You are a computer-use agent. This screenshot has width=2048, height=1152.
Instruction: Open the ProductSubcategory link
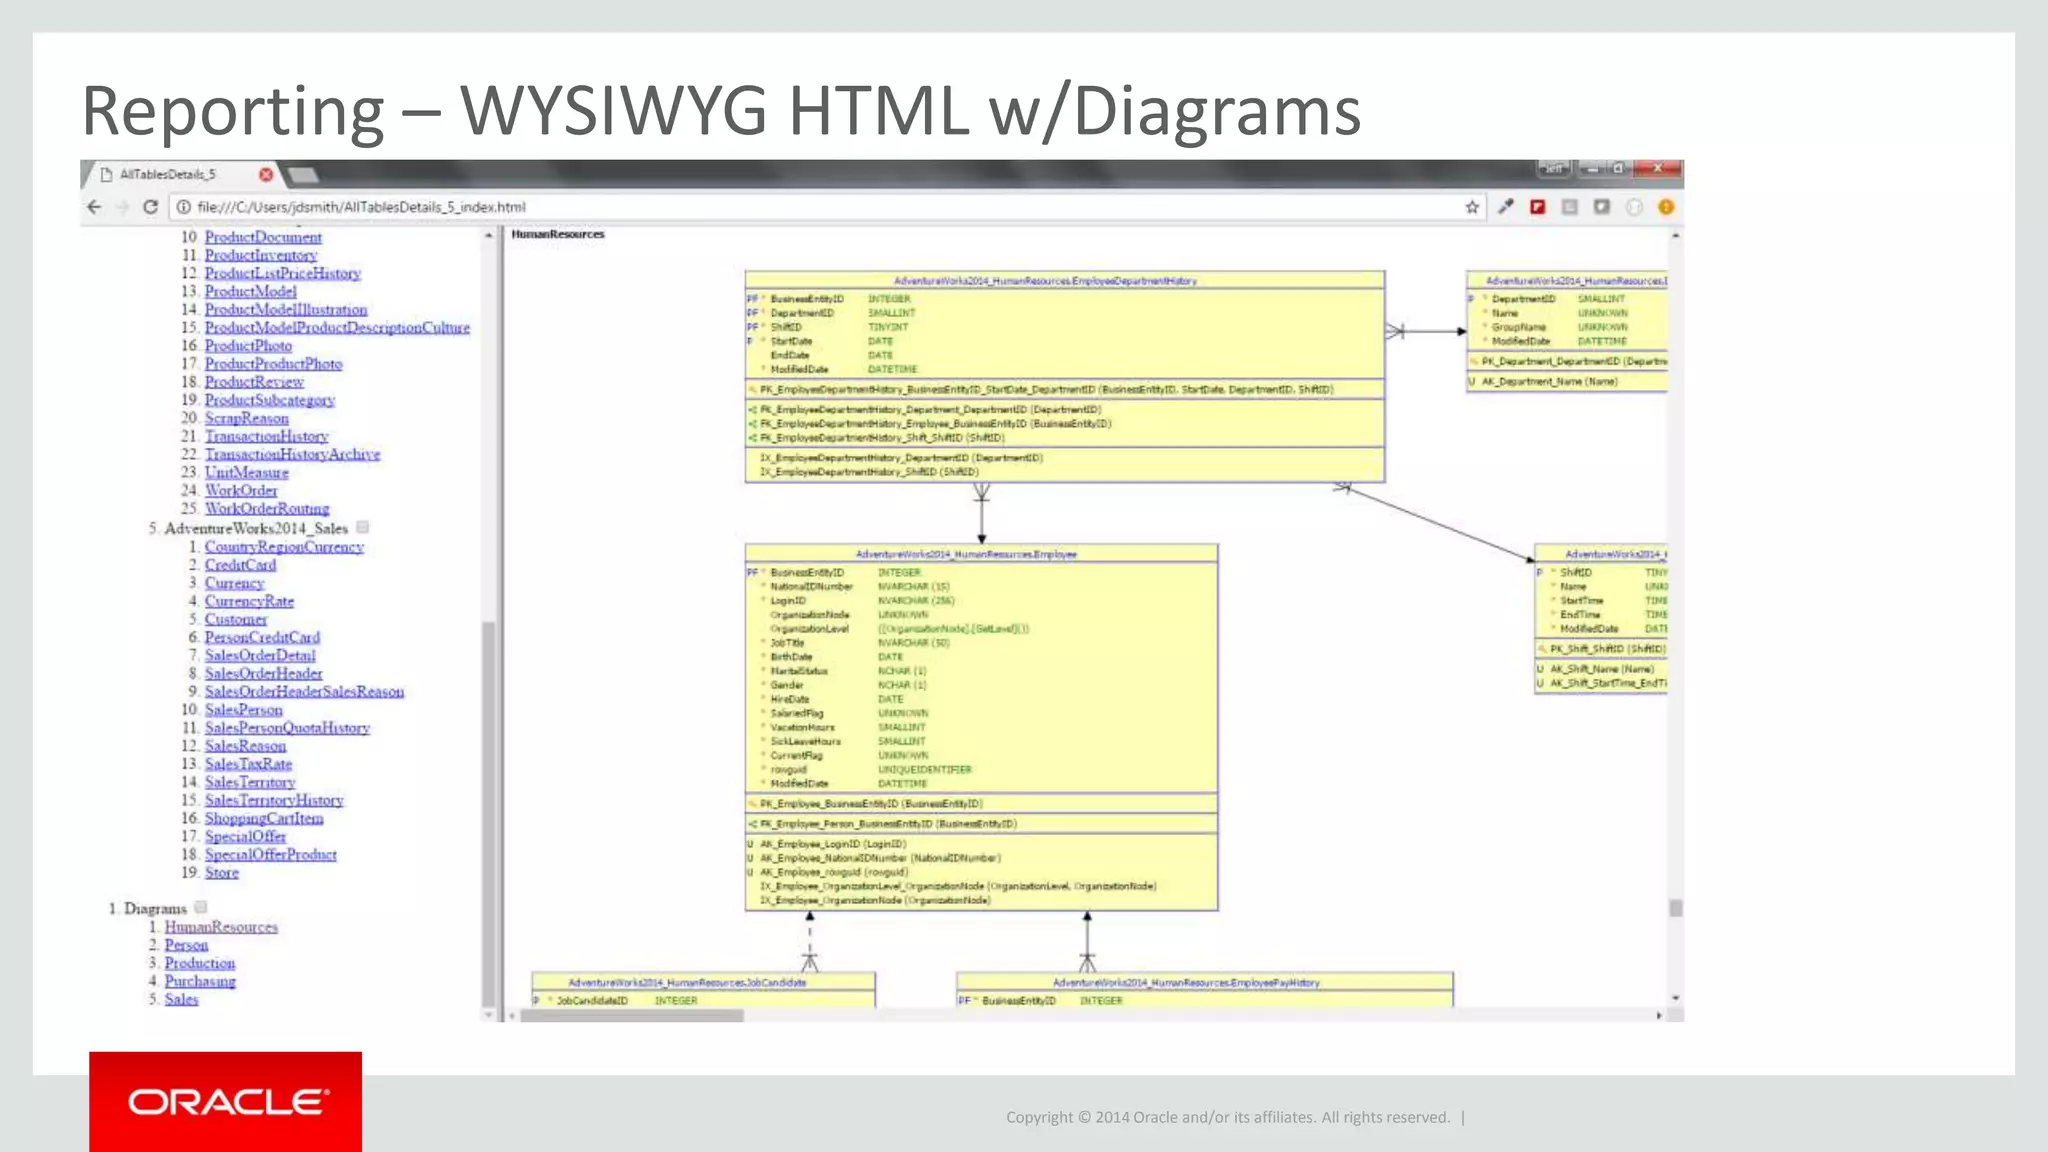click(x=270, y=400)
